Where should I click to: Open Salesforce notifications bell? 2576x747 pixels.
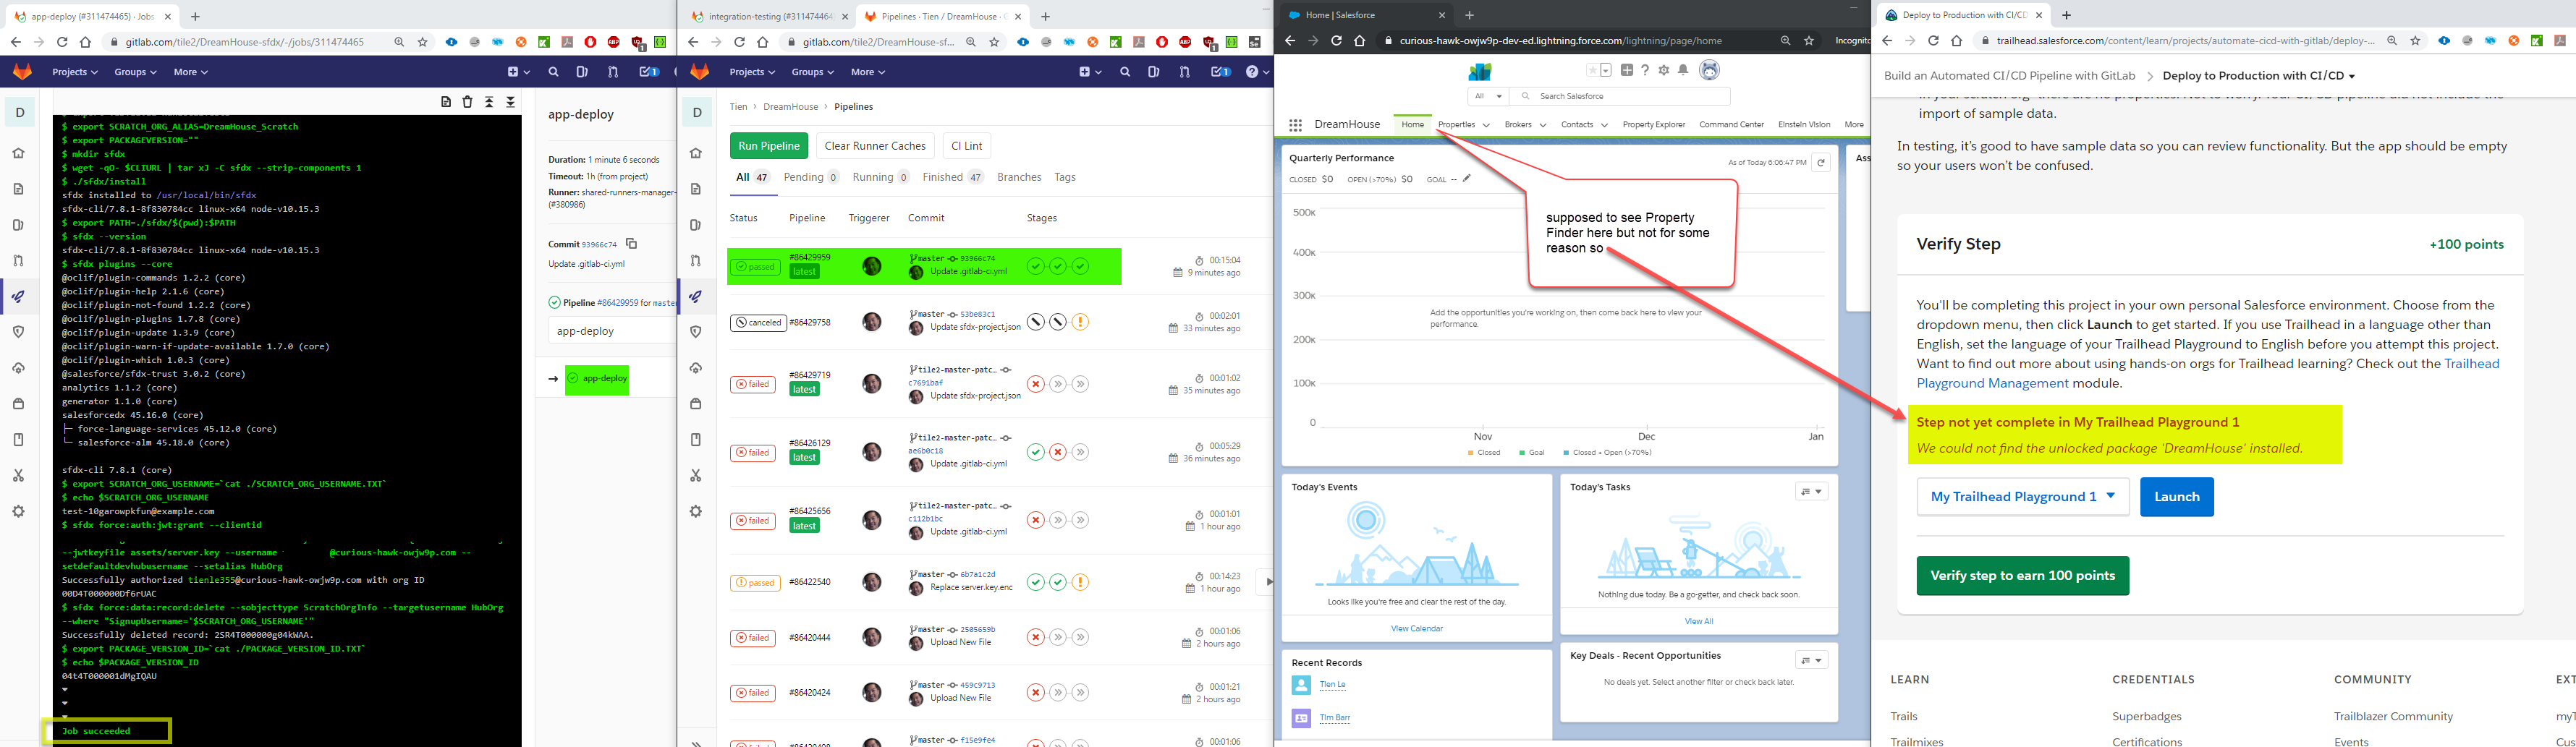pos(1683,70)
